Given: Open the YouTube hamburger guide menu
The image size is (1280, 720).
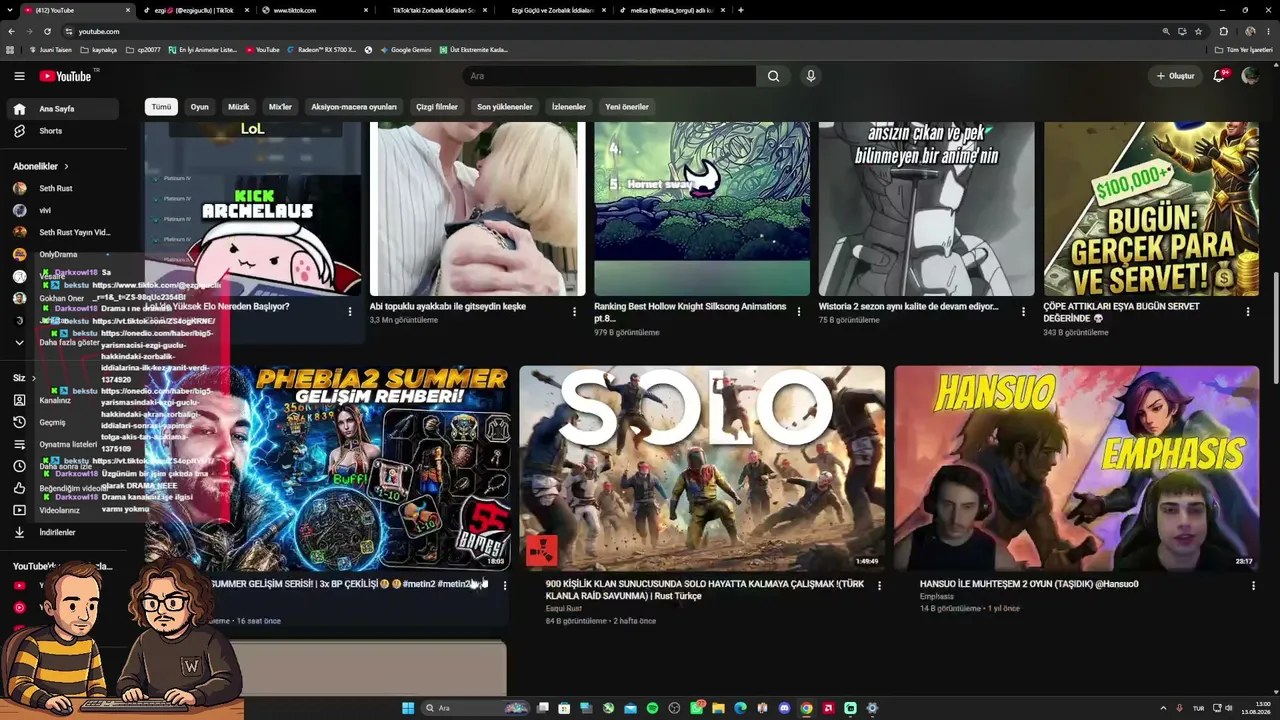Looking at the screenshot, I should pos(19,76).
